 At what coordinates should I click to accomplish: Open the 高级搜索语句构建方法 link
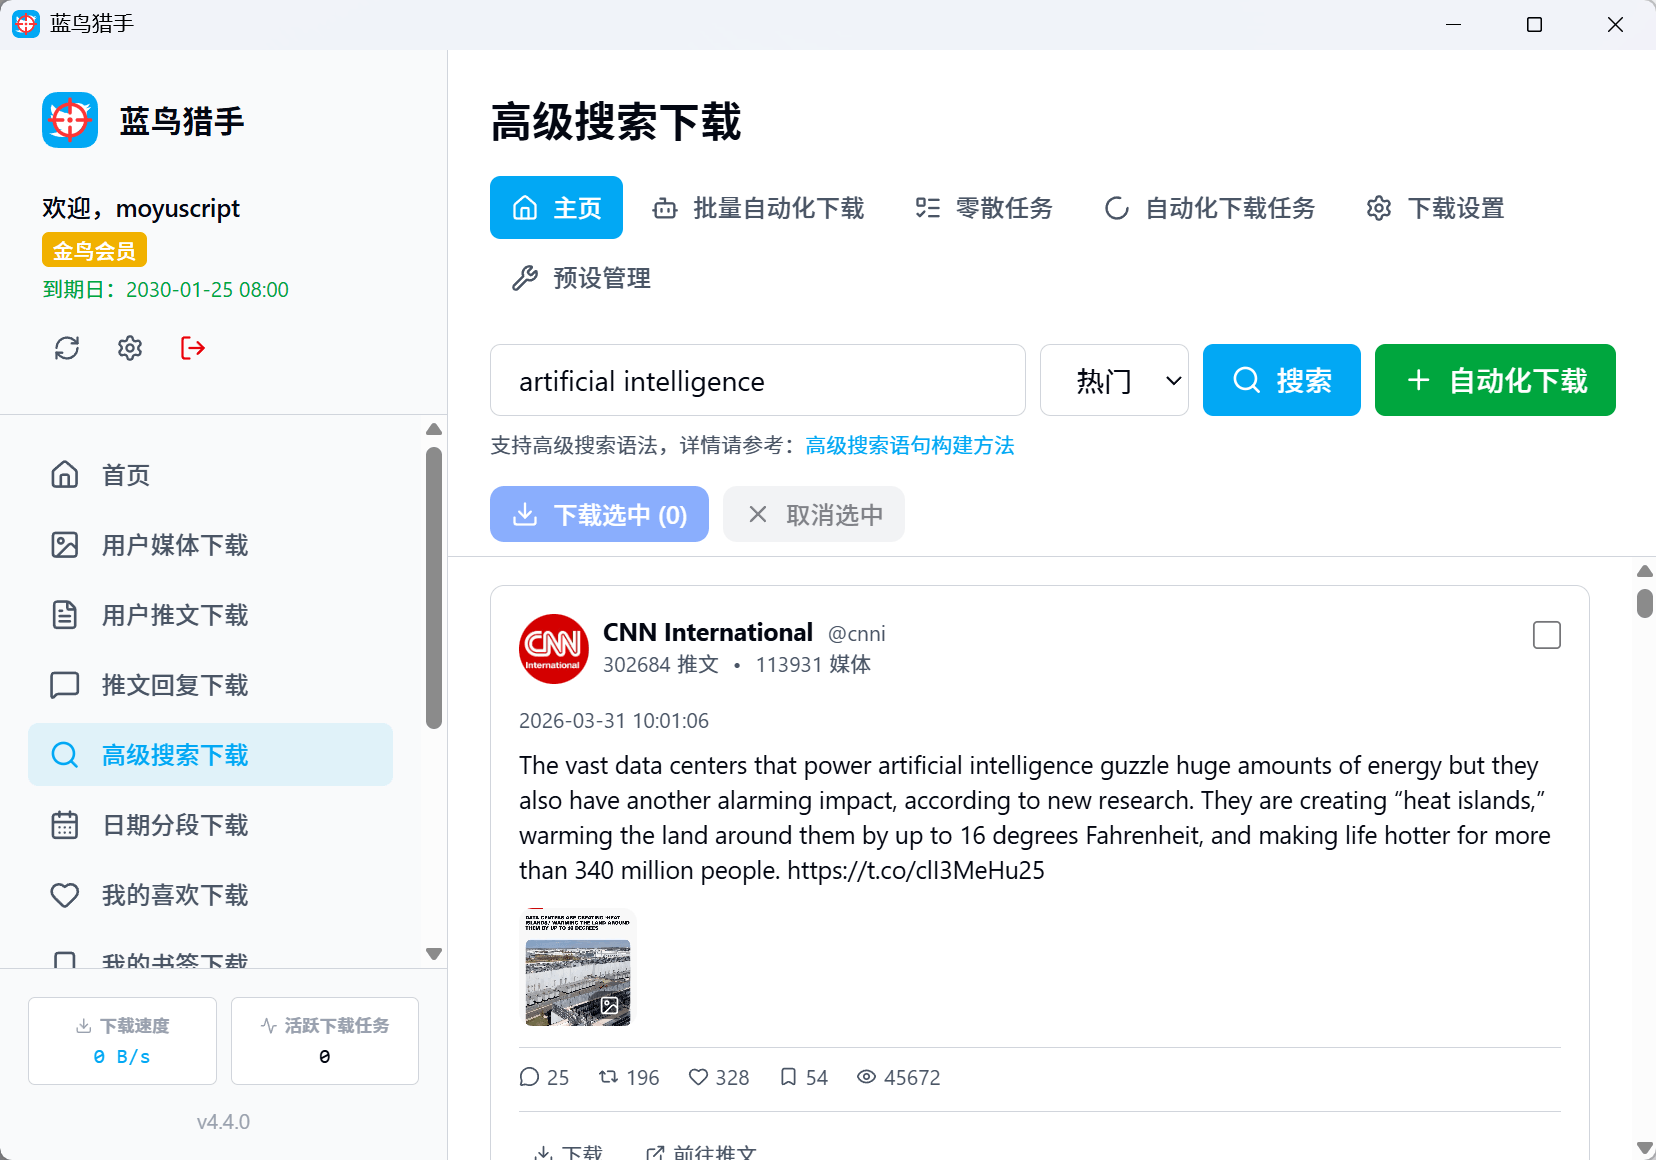909,445
